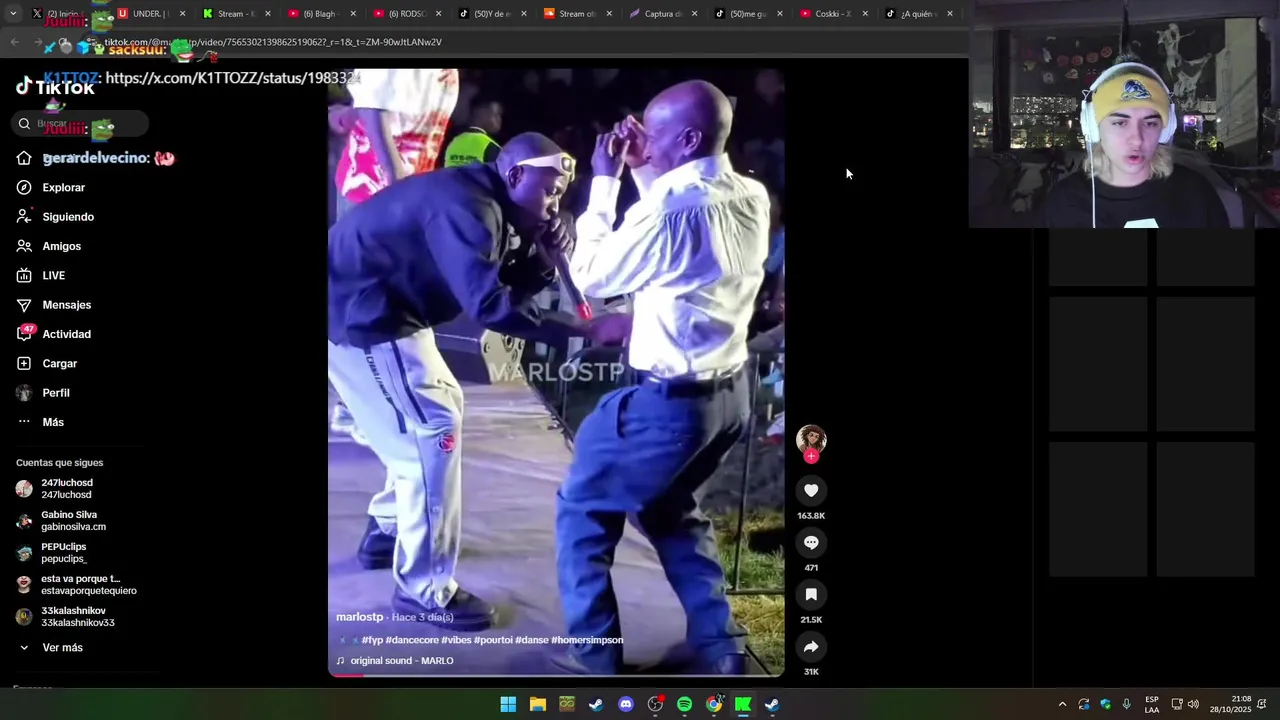Open creator avatar beside video
Viewport: 1280px width, 720px height.
pyautogui.click(x=811, y=440)
